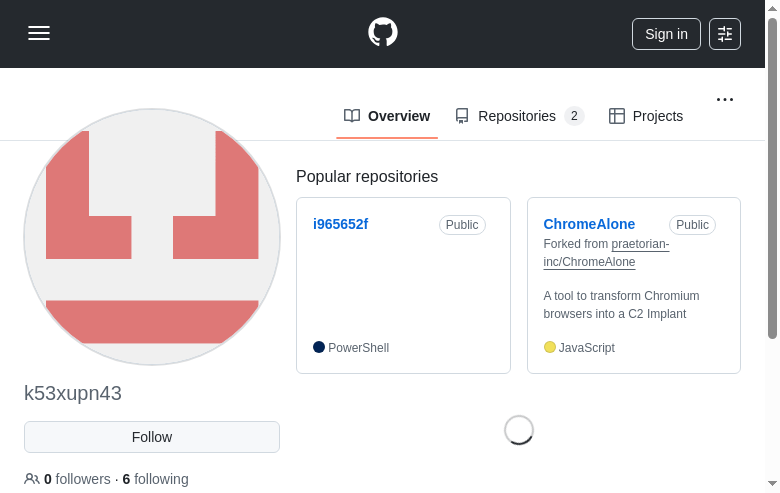780x493 pixels.
Task: Click the page vertical scrollbar
Action: (x=772, y=180)
